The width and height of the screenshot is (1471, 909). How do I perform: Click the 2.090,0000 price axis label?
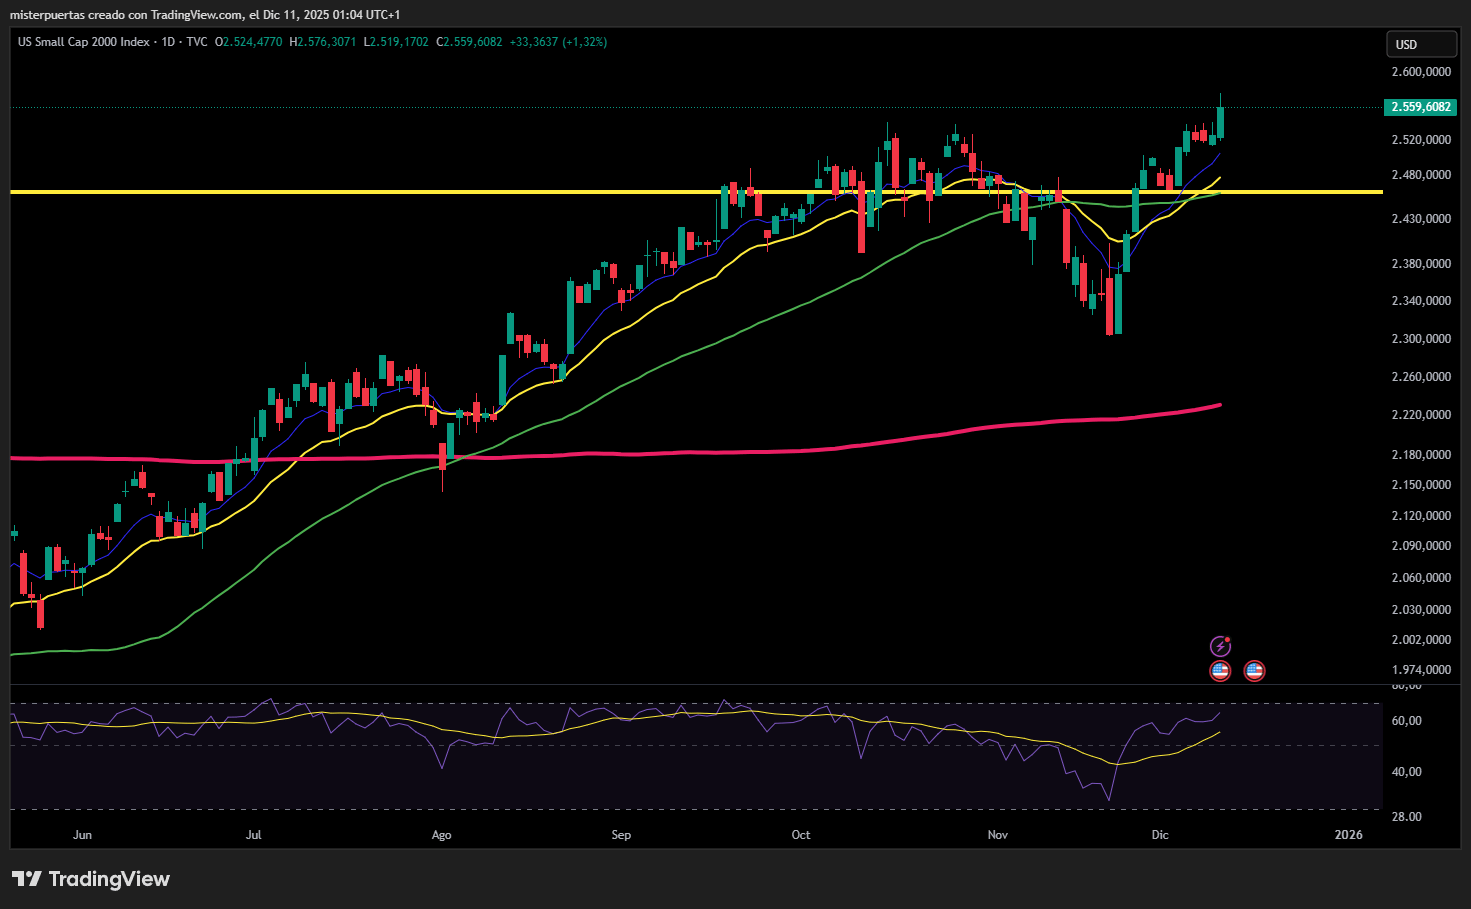pos(1421,546)
